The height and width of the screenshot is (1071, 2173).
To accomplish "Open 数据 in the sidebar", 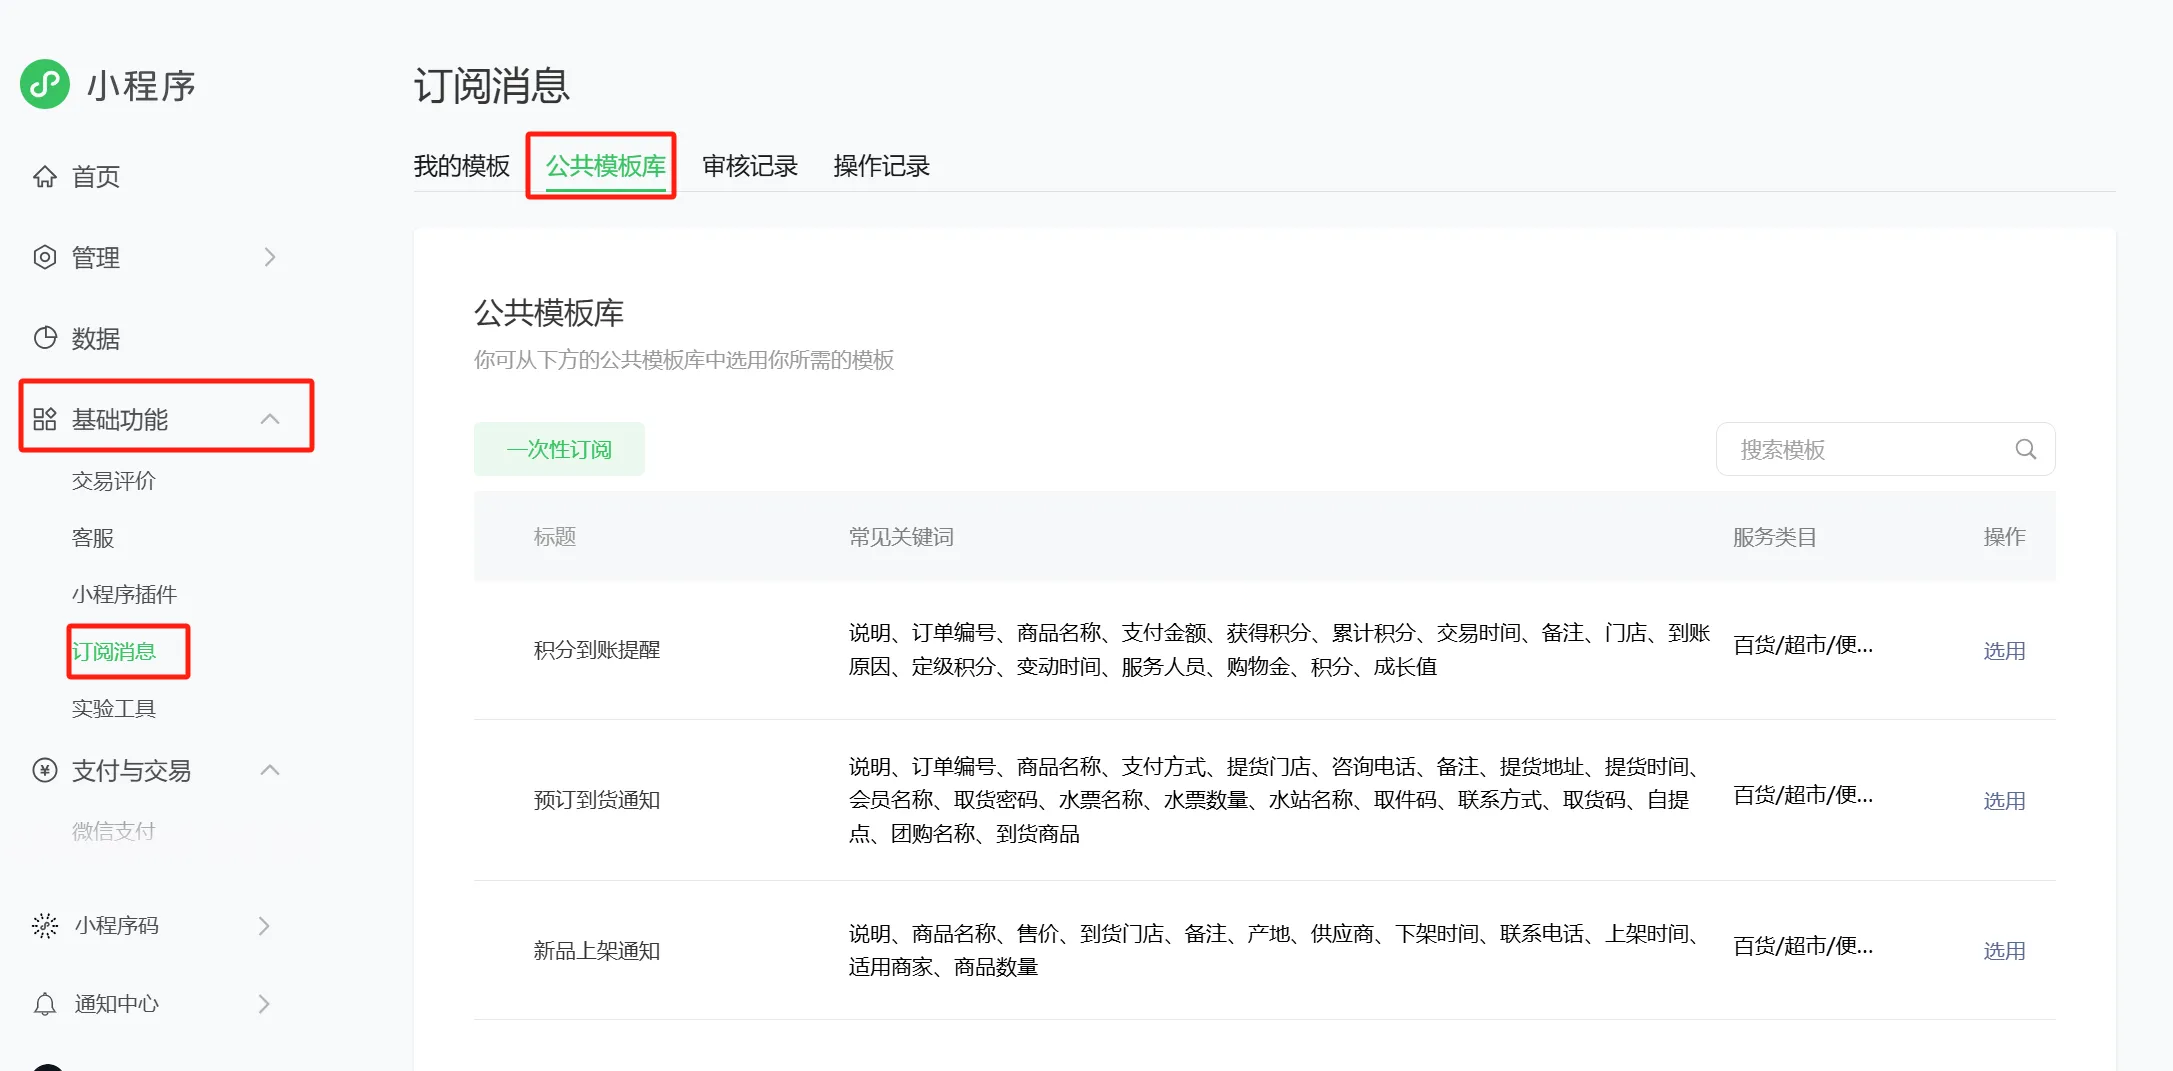I will point(96,338).
